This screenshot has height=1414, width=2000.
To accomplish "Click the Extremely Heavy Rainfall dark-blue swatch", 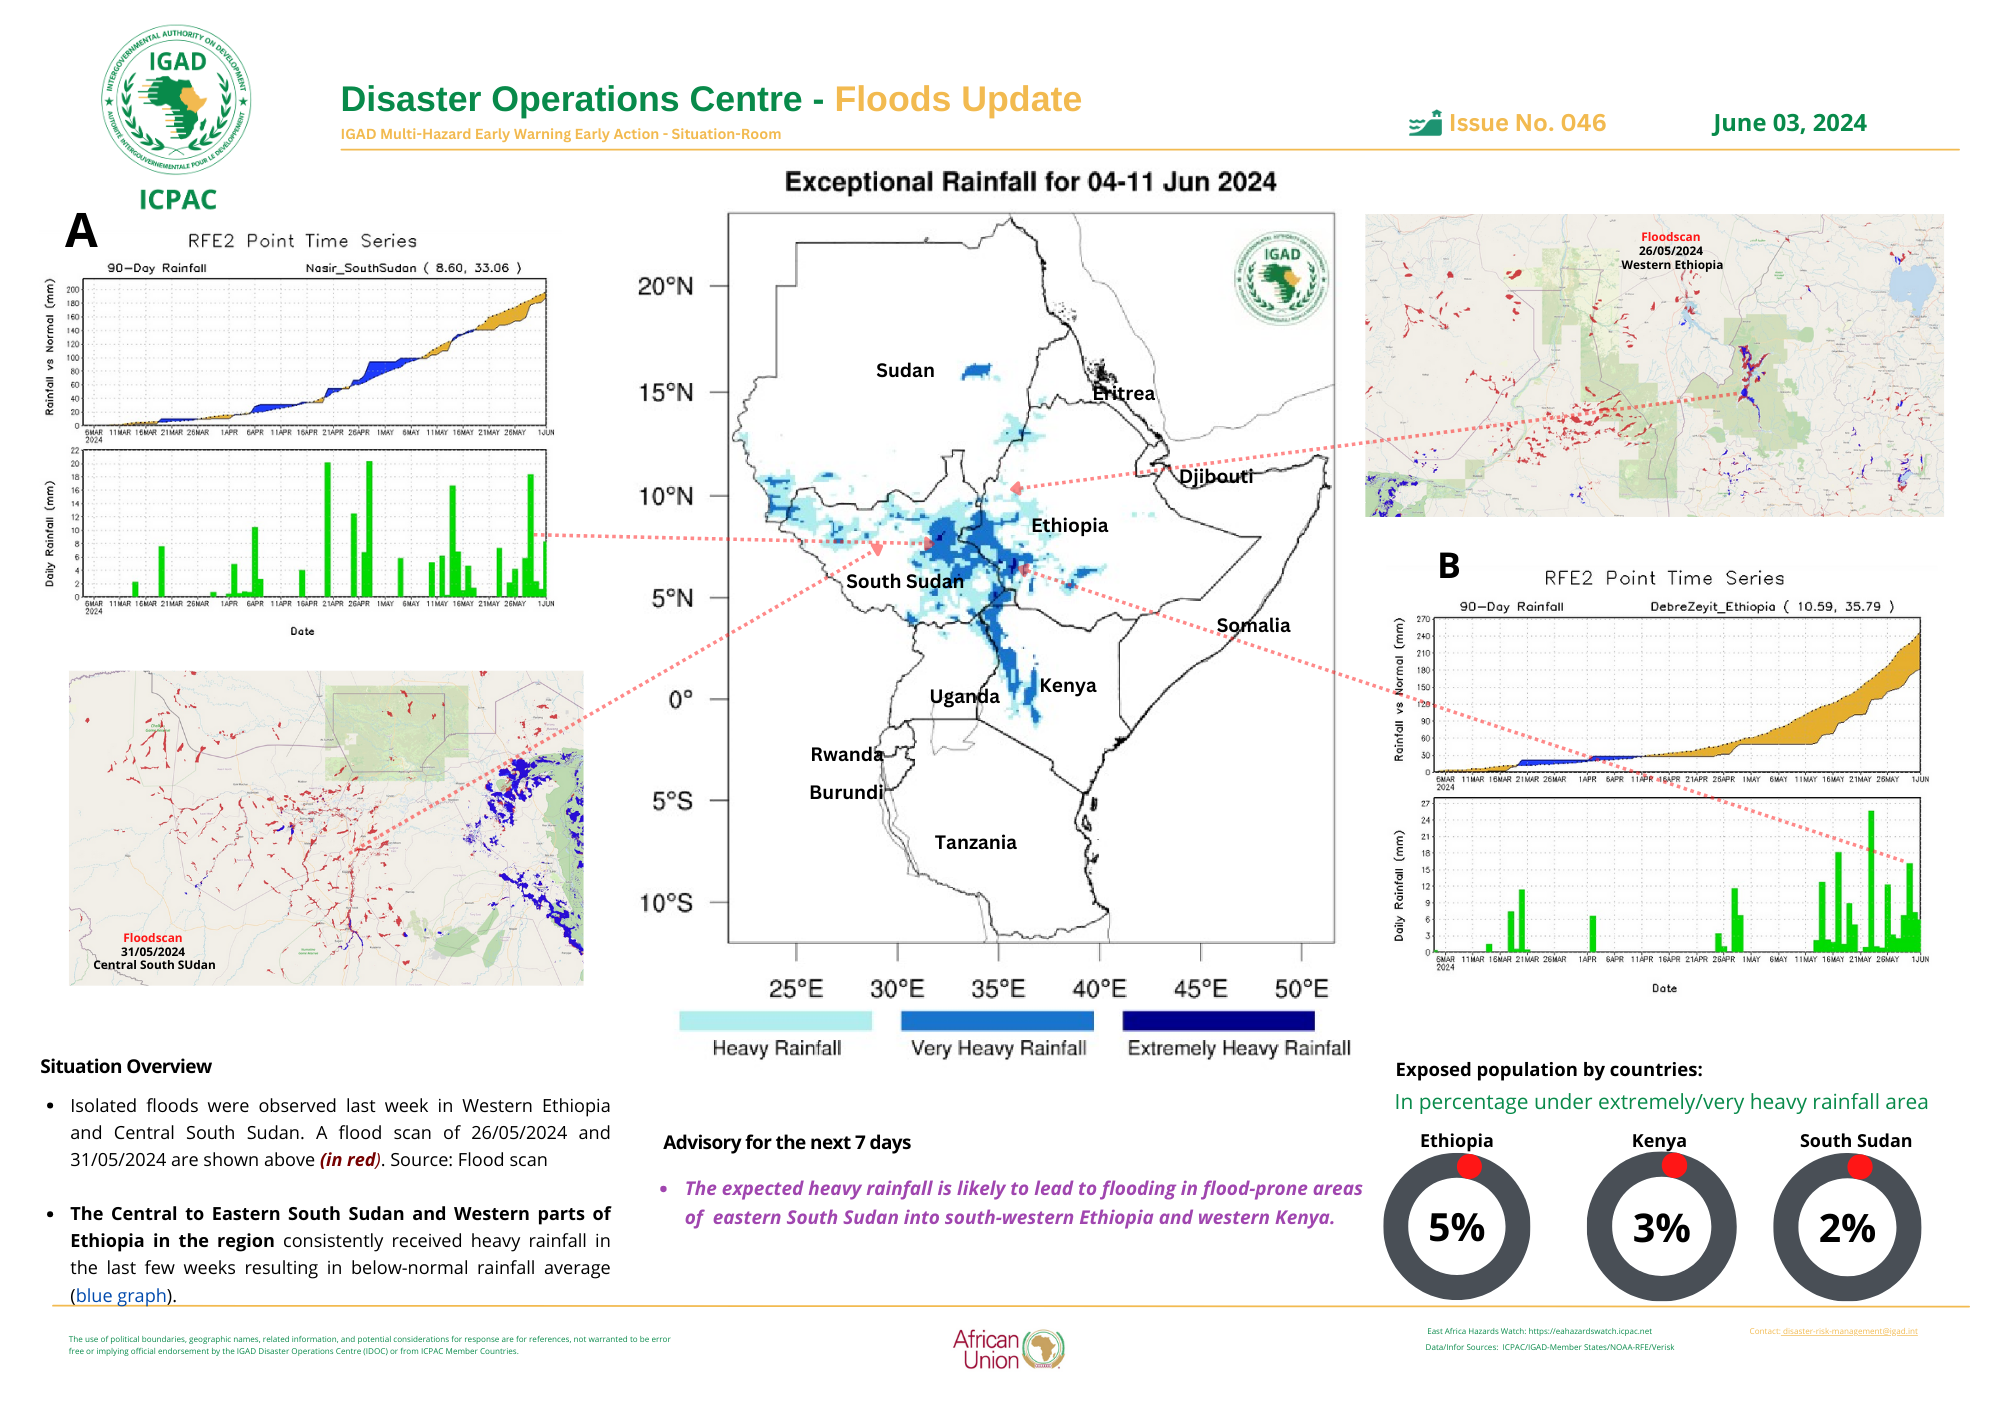I will coord(1218,1020).
